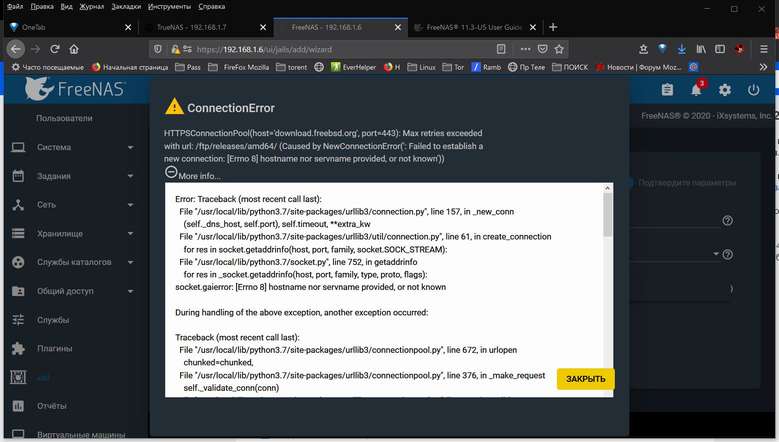This screenshot has width=779, height=442.
Task: Open the EverHelper bookmark
Action: (354, 67)
